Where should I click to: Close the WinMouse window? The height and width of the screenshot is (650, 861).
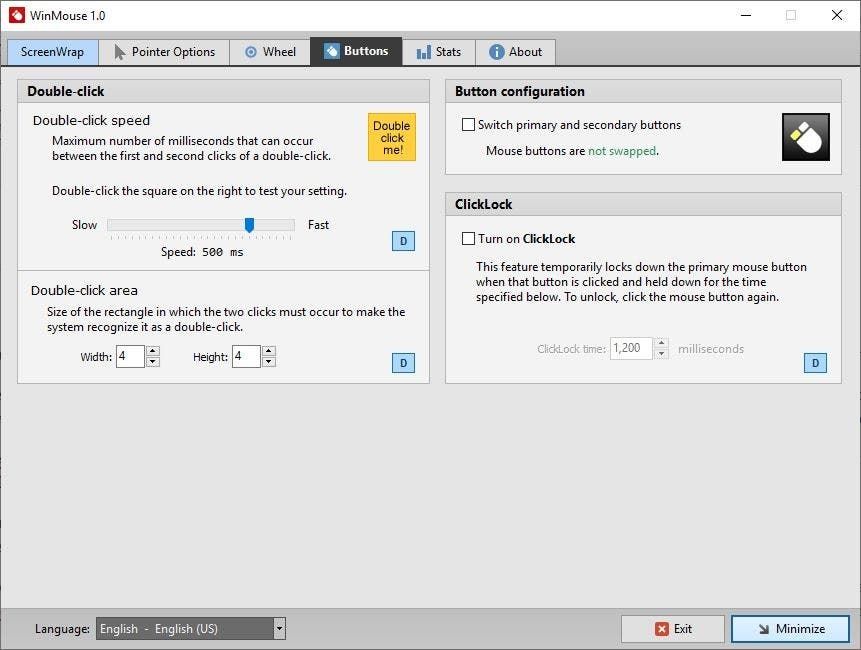[837, 15]
